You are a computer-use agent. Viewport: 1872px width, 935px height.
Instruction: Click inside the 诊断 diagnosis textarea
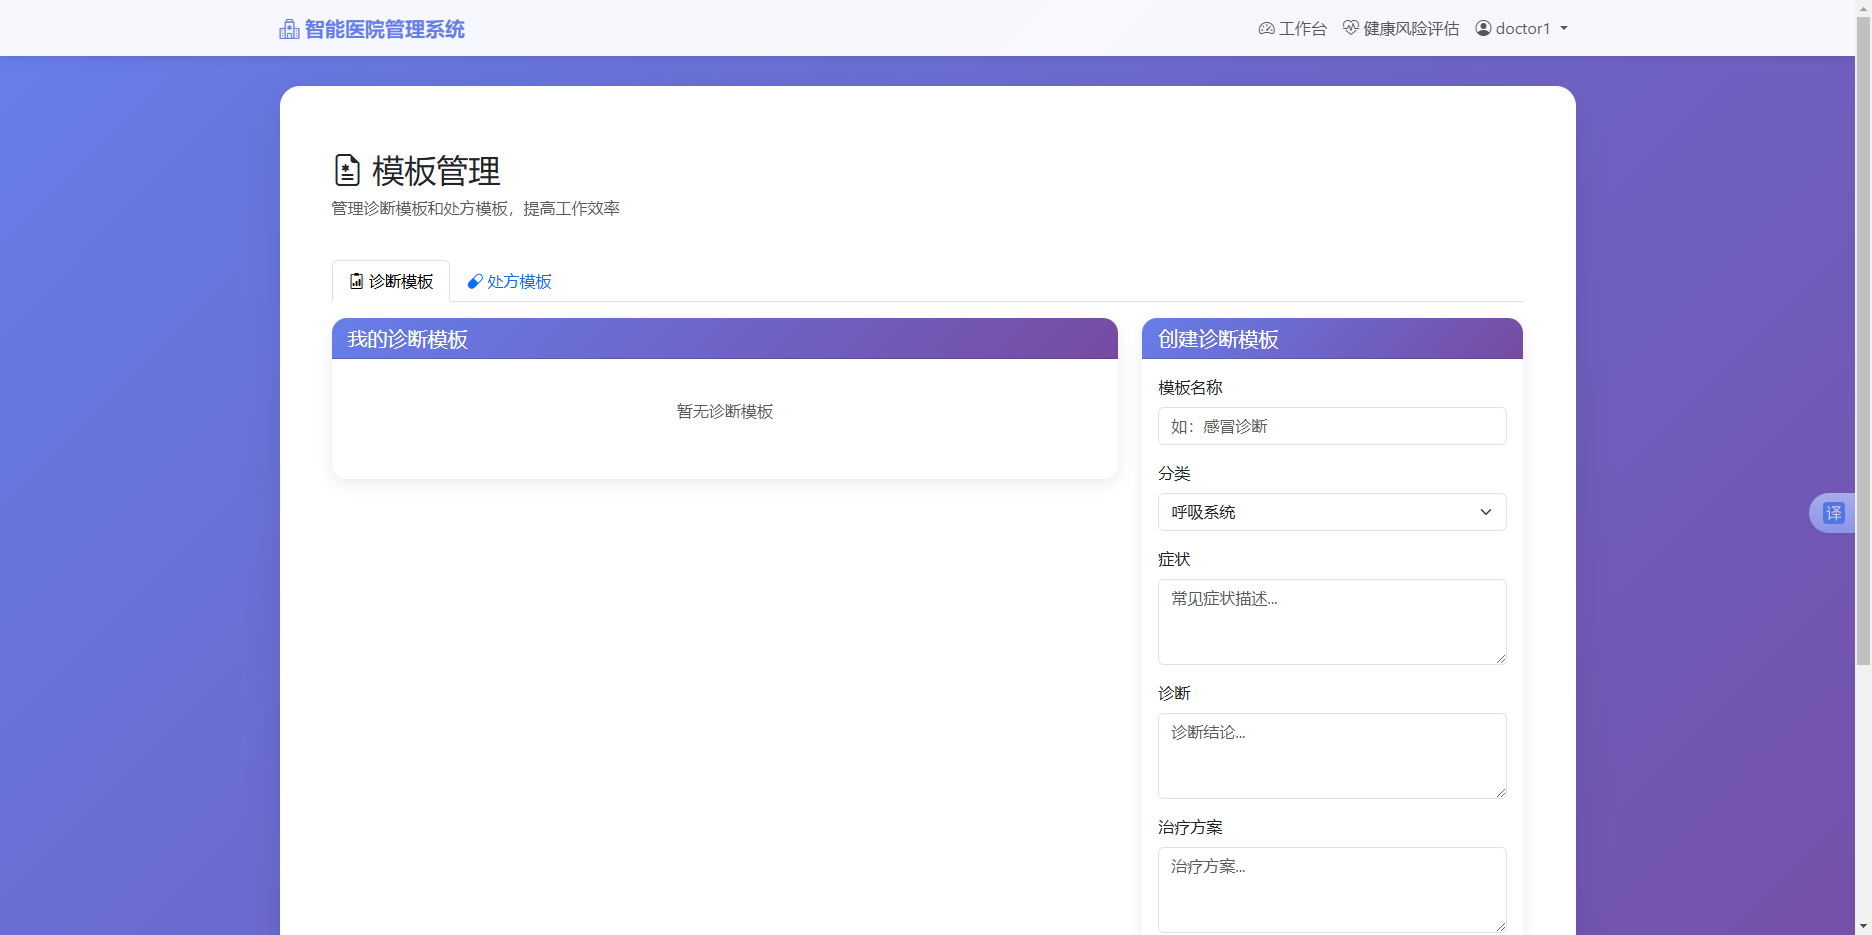pyautogui.click(x=1331, y=755)
